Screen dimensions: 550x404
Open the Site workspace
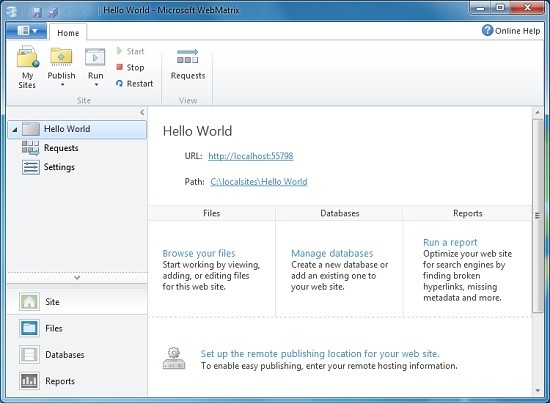pos(76,302)
